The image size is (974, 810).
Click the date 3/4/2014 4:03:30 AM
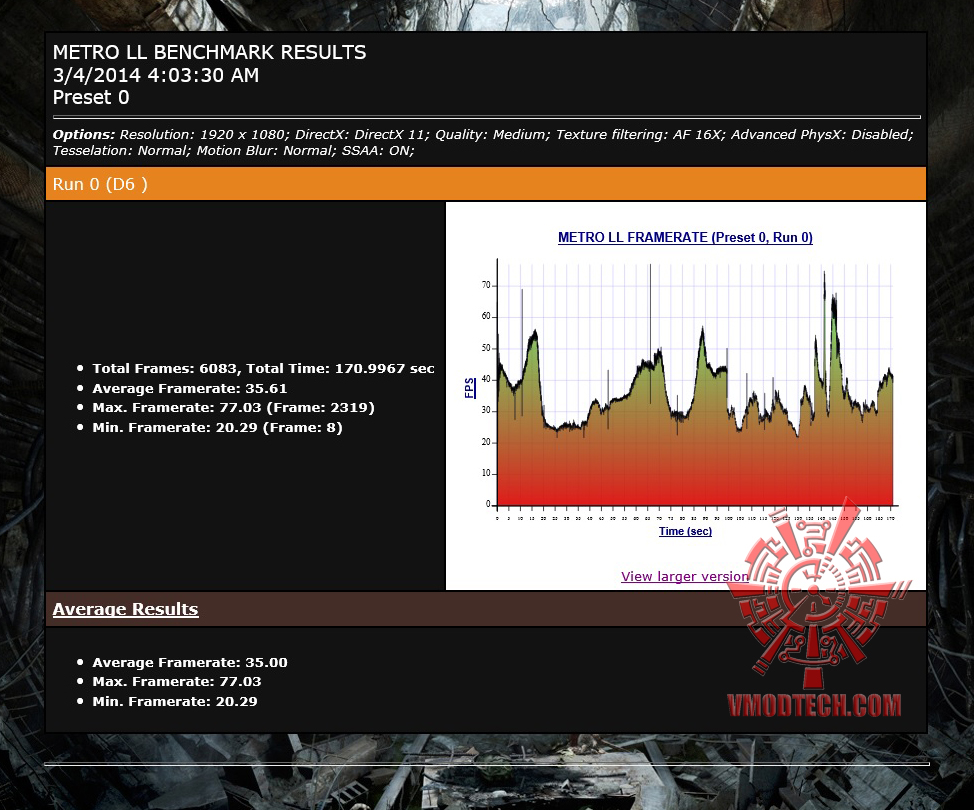point(156,75)
